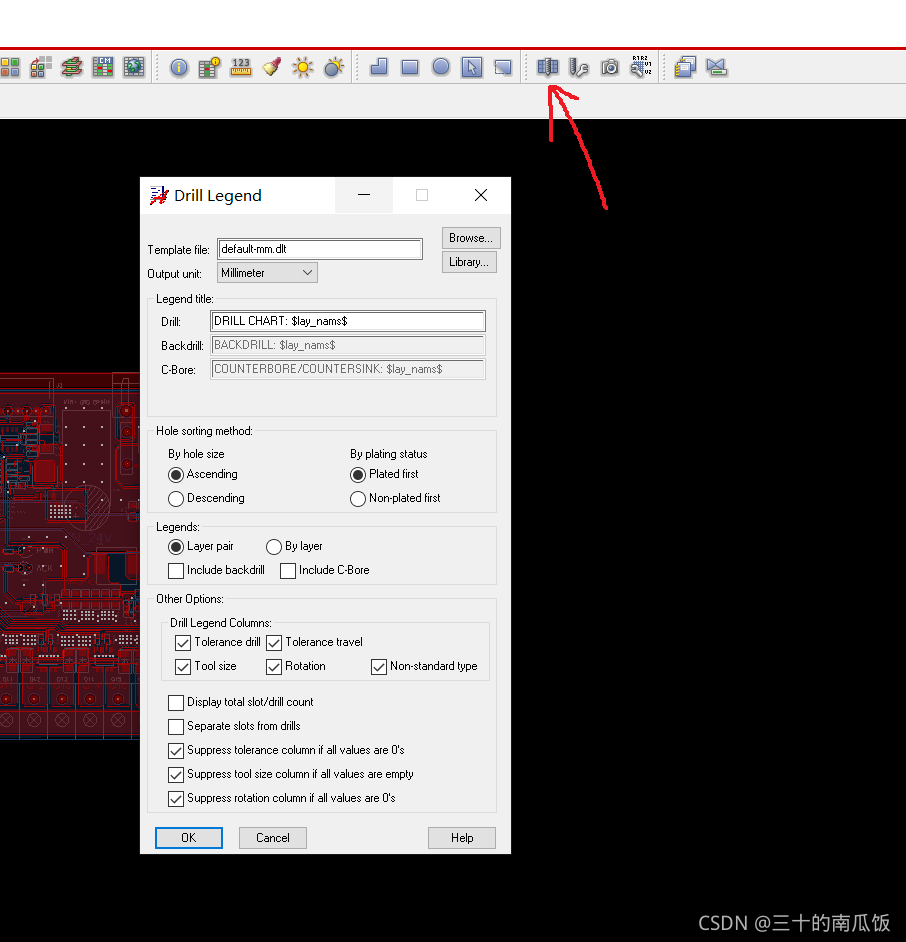Viewport: 906px width, 942px height.
Task: Click the C-Bore legend title field
Action: tap(348, 369)
